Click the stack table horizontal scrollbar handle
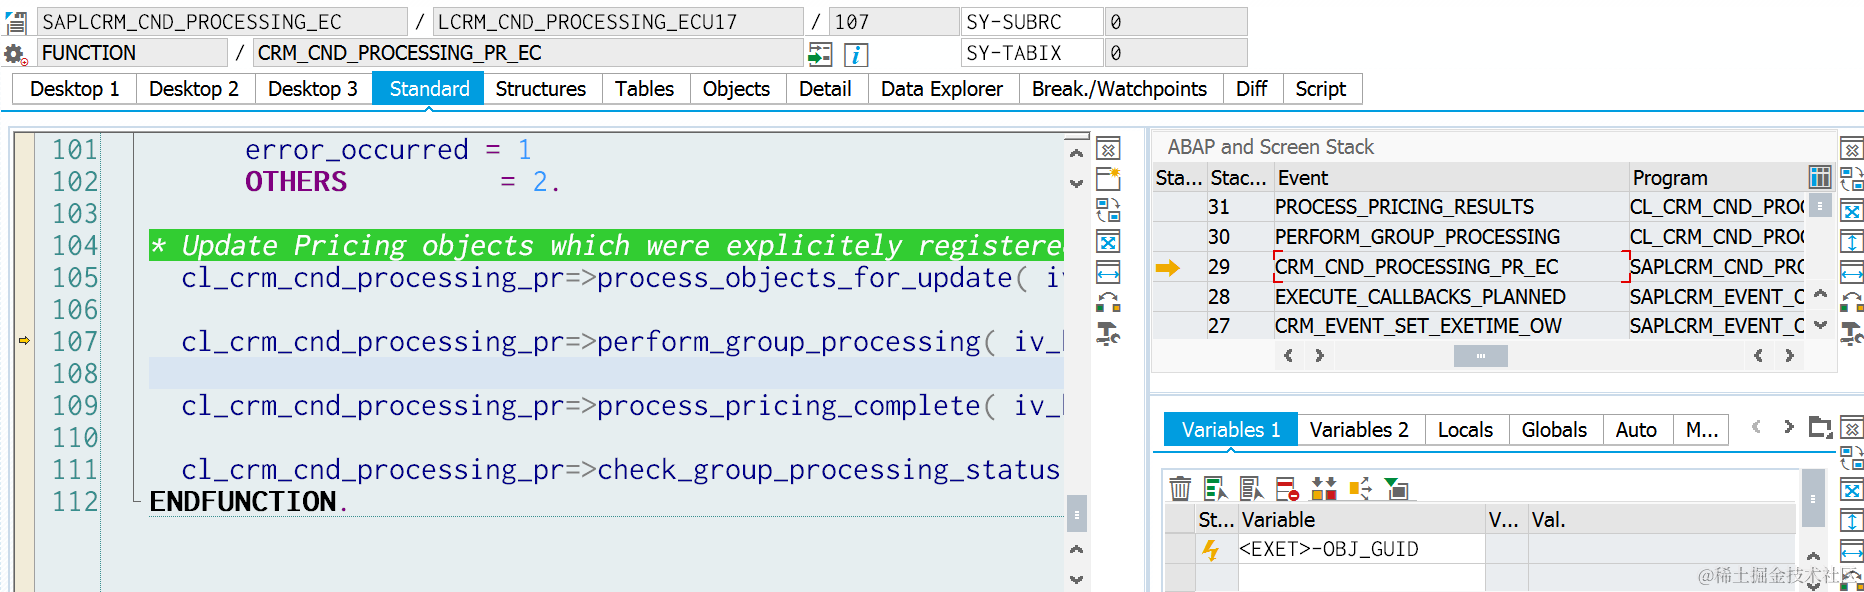Image resolution: width=1864 pixels, height=592 pixels. pyautogui.click(x=1481, y=356)
